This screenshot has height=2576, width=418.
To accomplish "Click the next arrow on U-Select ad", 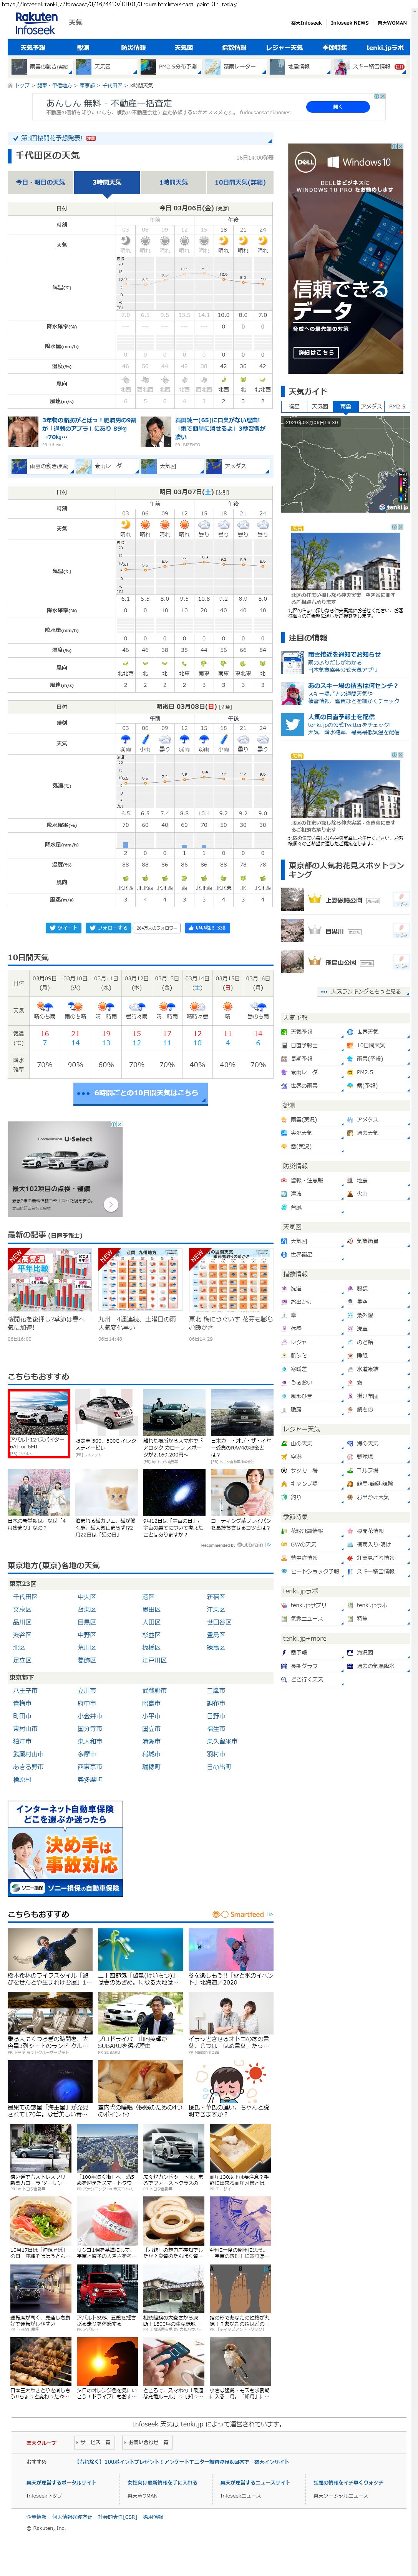I will pos(111,1205).
